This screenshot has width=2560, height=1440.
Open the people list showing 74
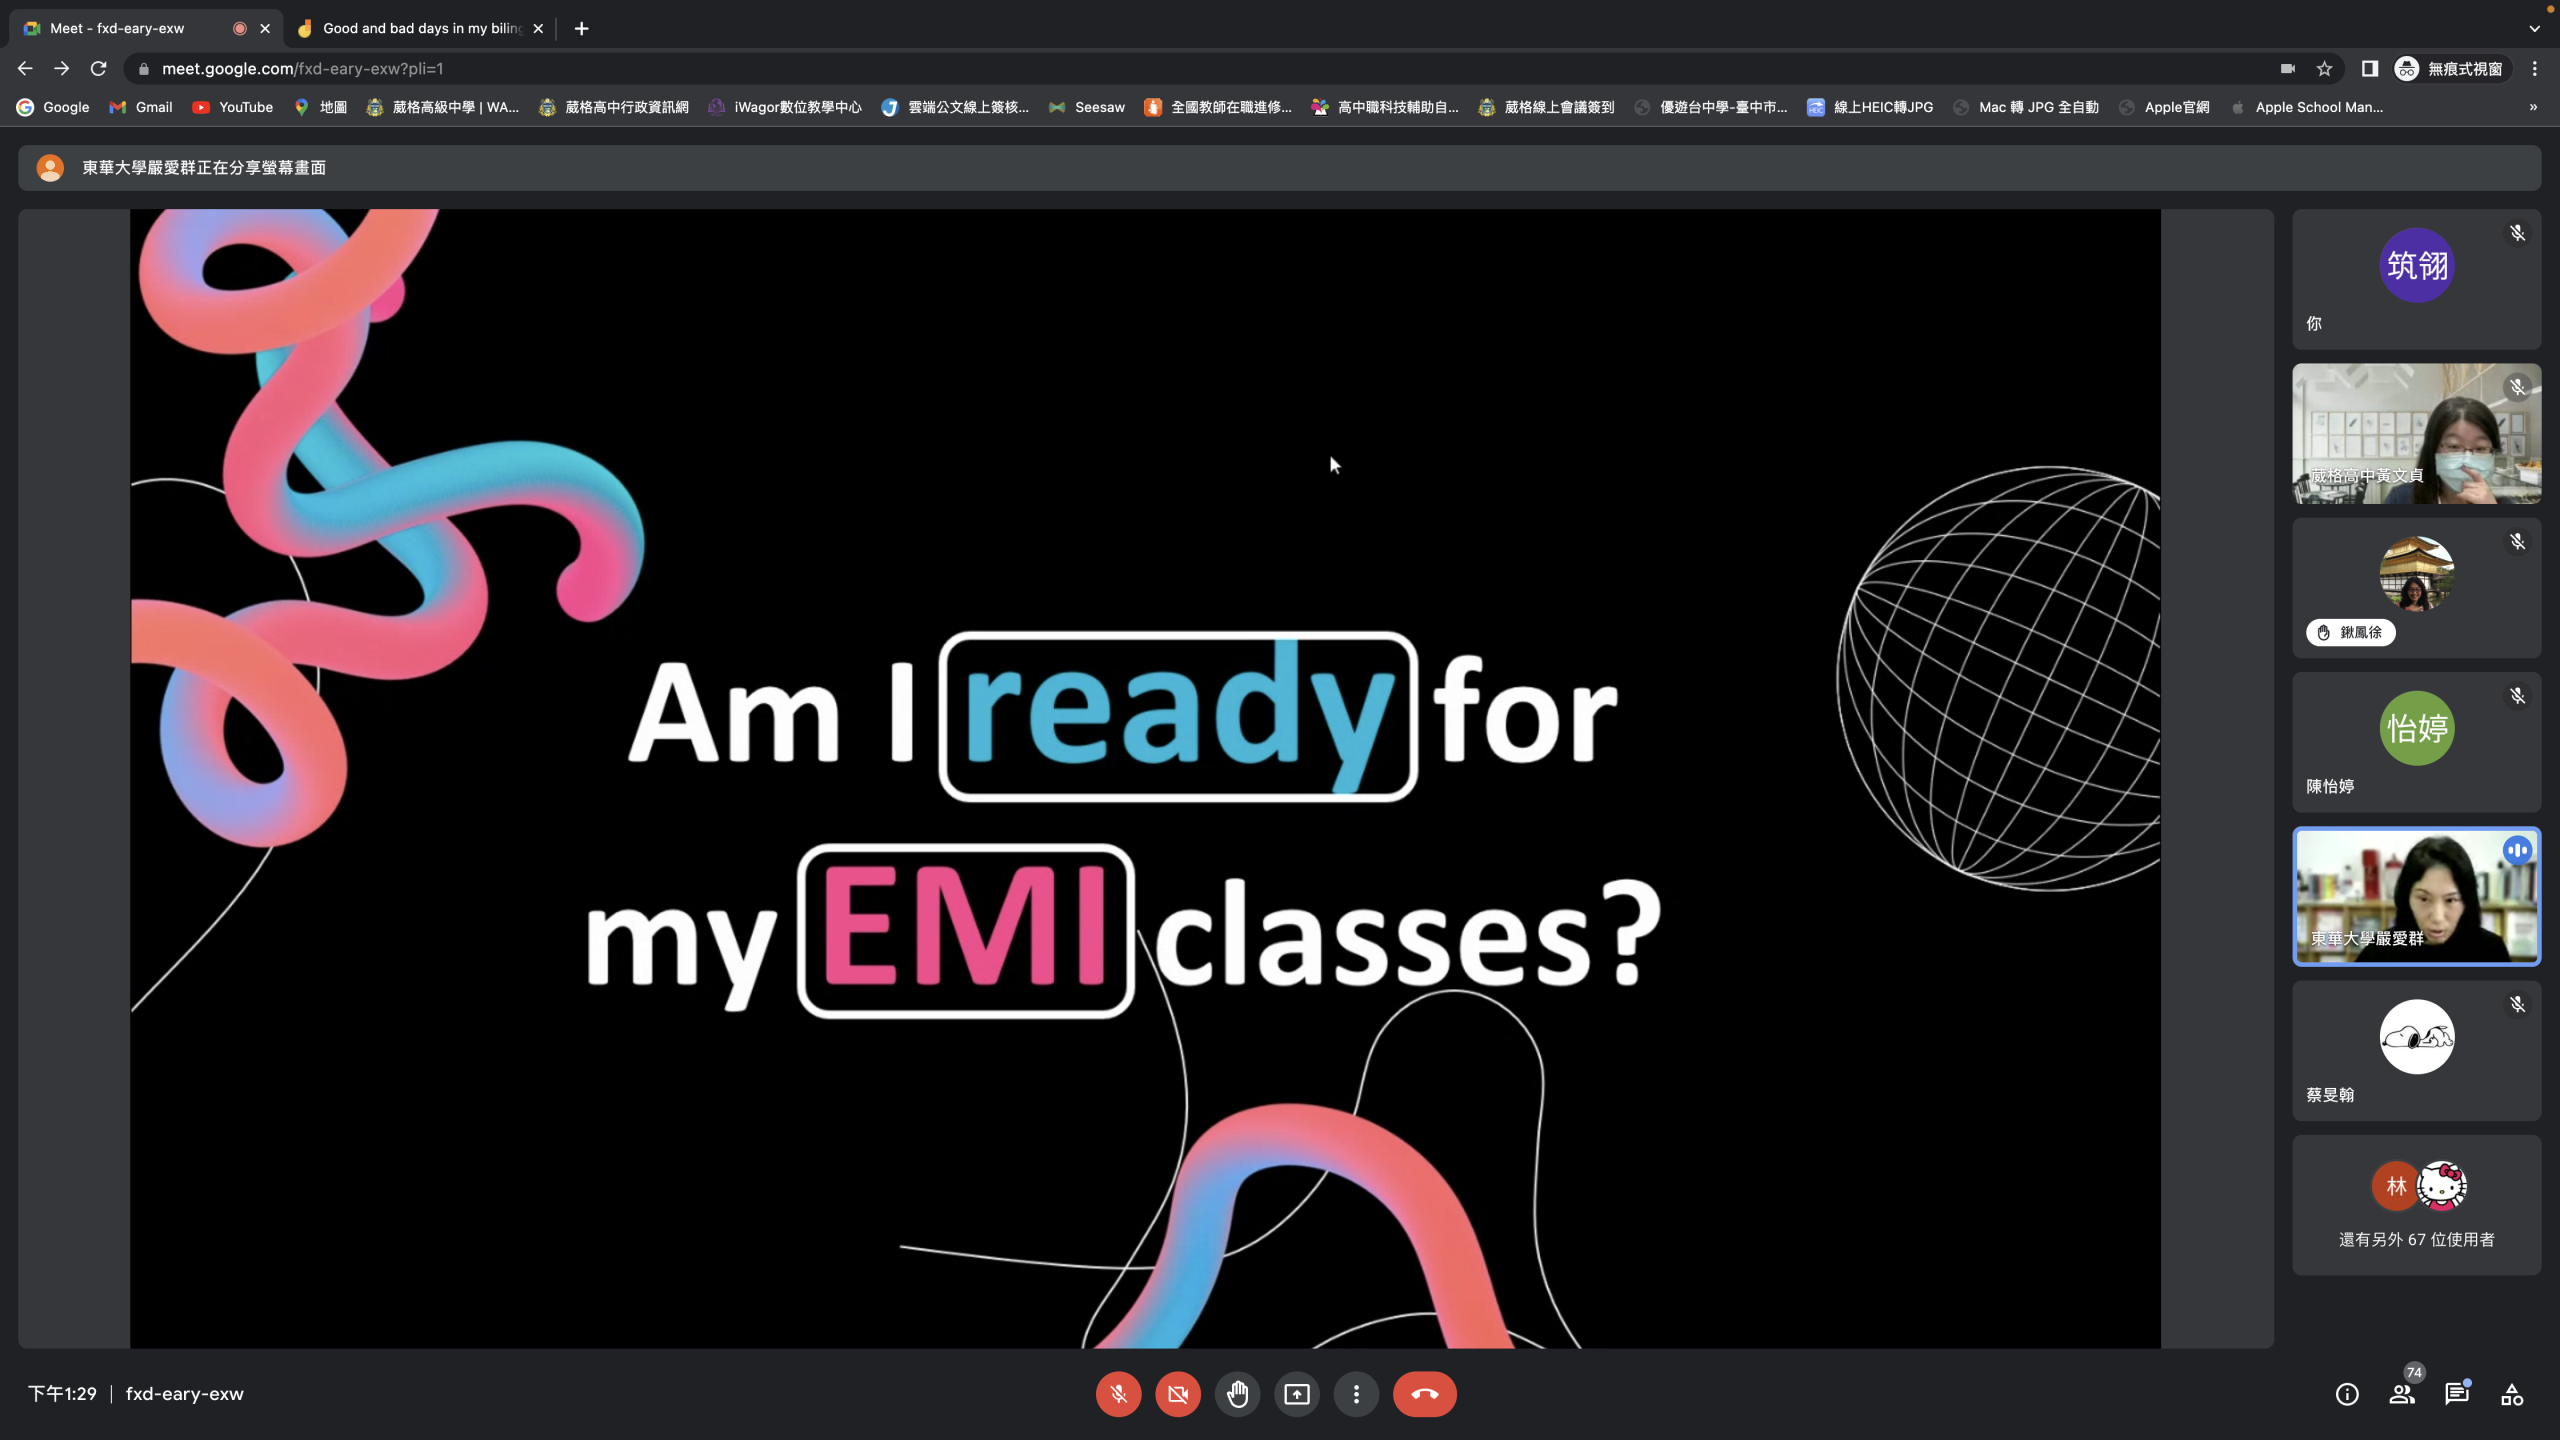2402,1394
